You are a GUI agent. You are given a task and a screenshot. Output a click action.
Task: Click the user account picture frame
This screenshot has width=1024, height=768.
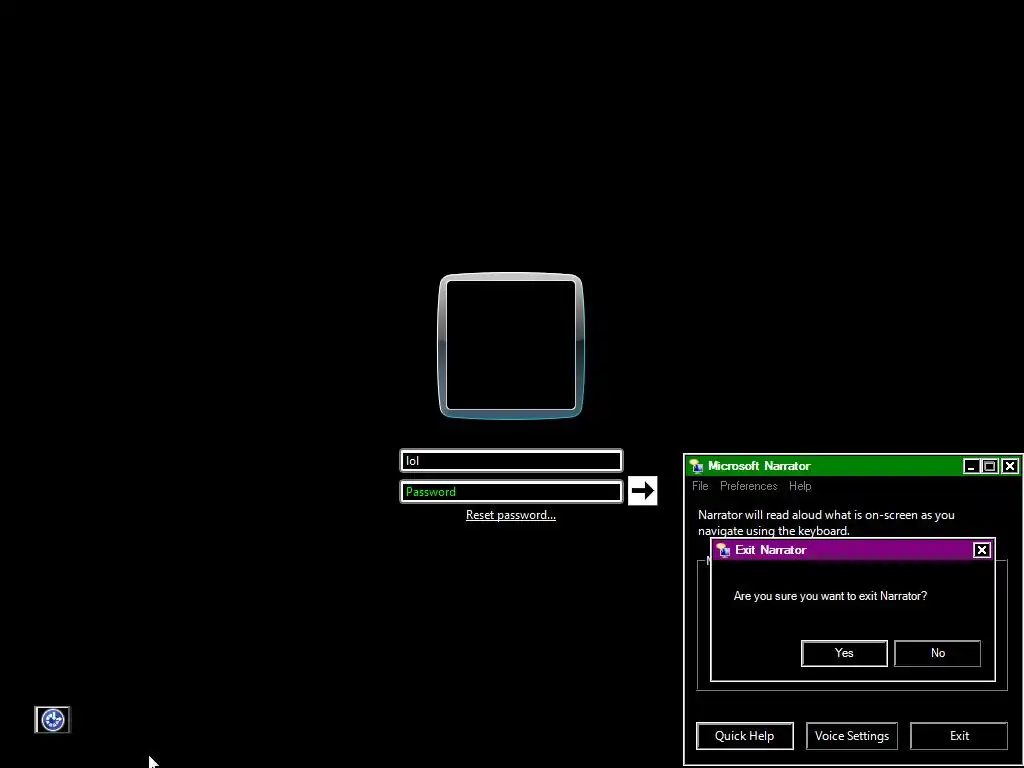(x=511, y=345)
